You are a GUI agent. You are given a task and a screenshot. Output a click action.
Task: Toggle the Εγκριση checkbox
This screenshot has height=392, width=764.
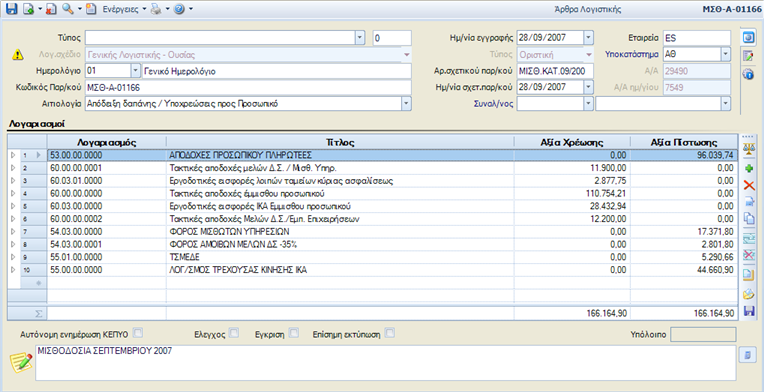[293, 334]
